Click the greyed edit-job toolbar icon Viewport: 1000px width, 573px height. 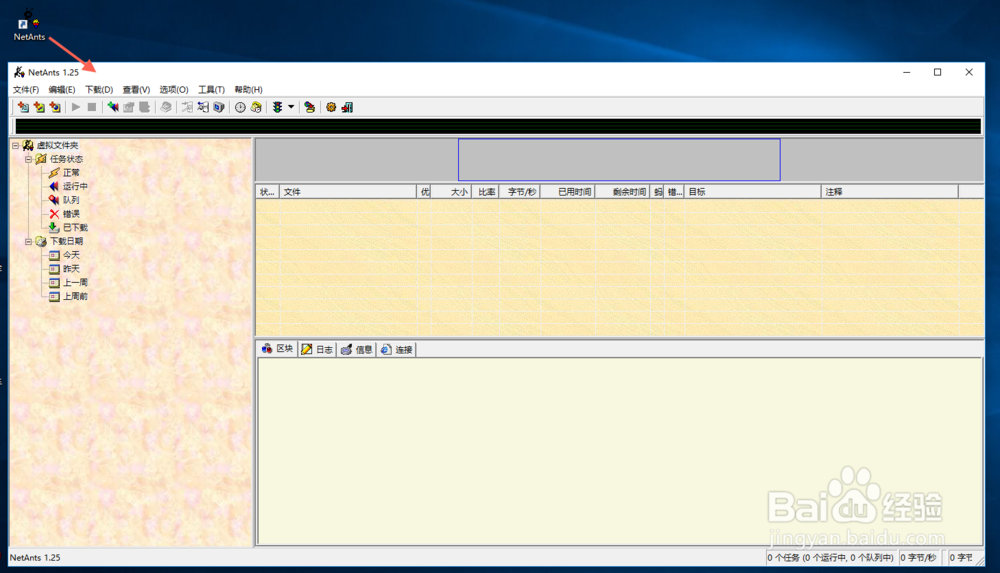click(x=129, y=107)
